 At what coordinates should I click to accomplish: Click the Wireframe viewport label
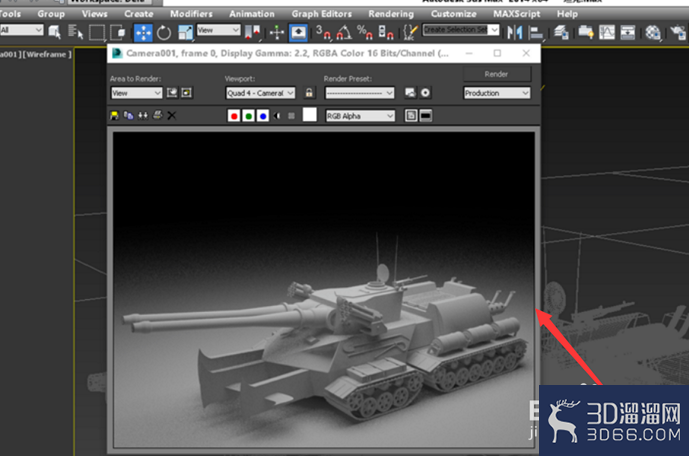(46, 54)
